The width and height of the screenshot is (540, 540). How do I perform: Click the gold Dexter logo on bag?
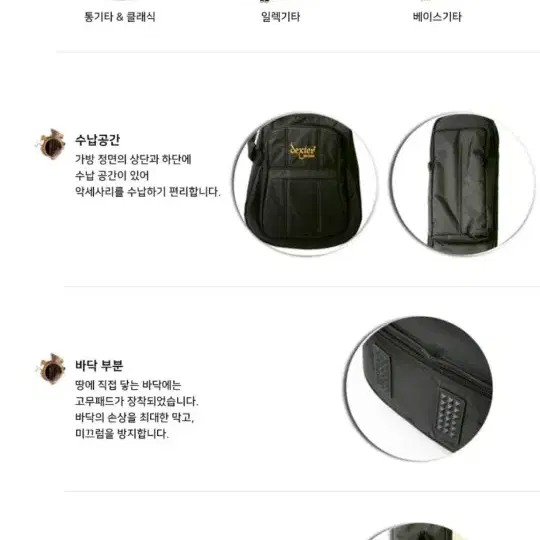(x=302, y=151)
